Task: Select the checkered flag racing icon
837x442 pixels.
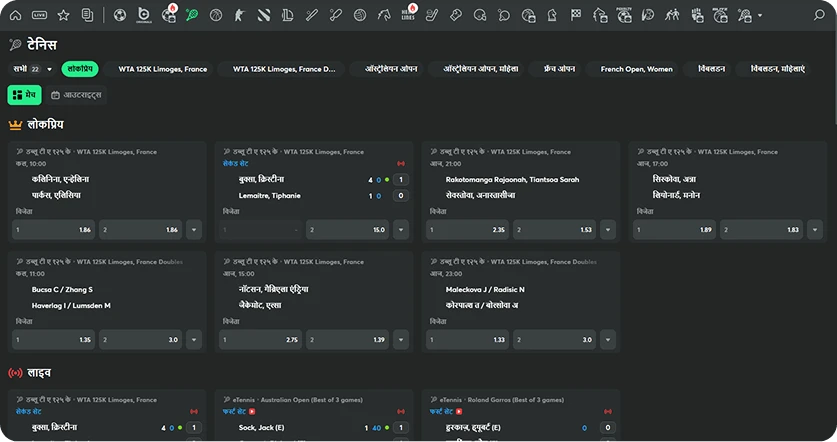Action: click(575, 15)
